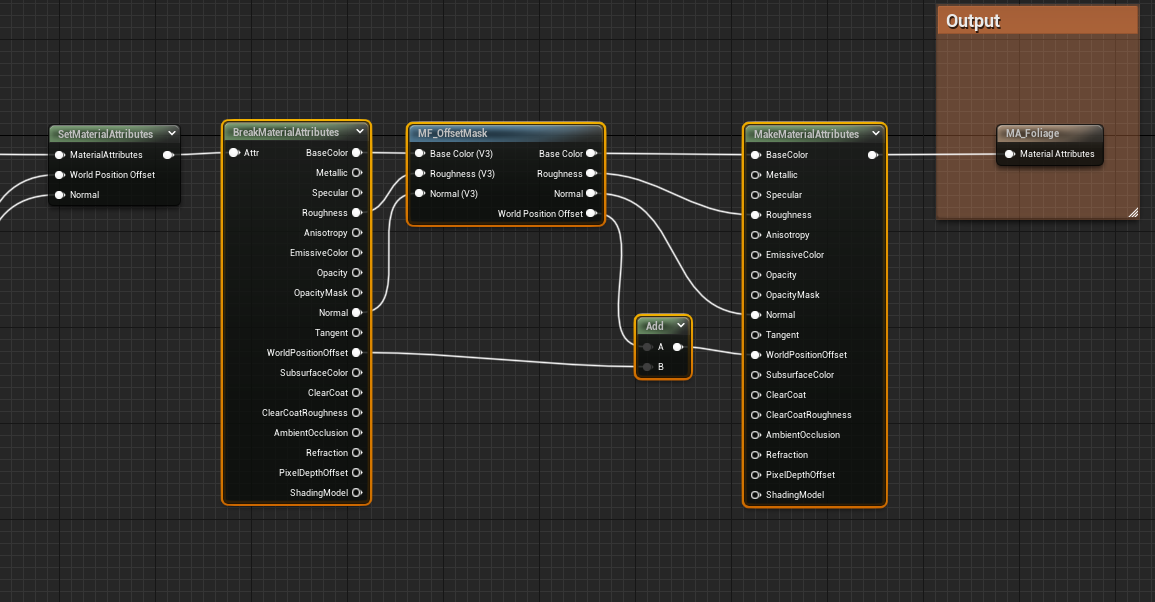Click SetMaterialAttributes MaterialAttributes input pin
This screenshot has width=1155, height=602.
(x=60, y=155)
